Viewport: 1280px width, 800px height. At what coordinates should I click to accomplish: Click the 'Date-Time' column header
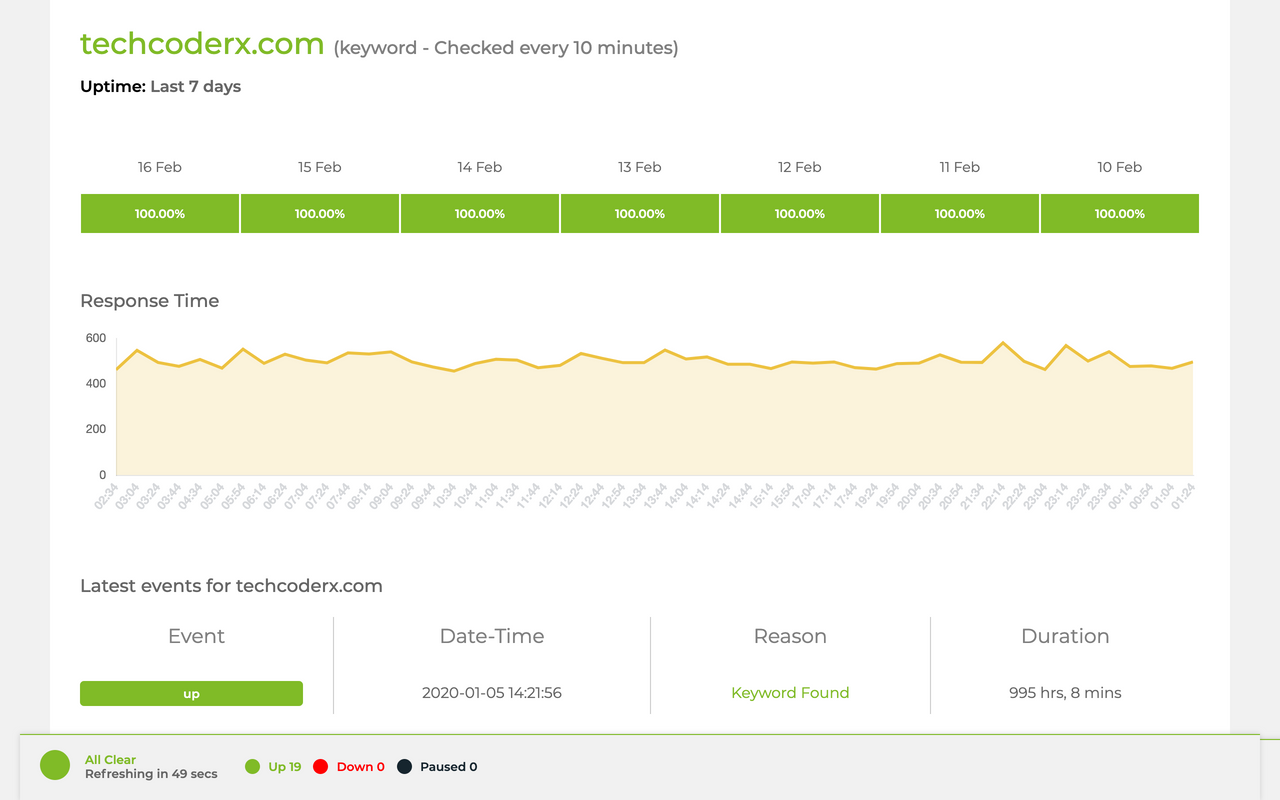click(x=492, y=636)
